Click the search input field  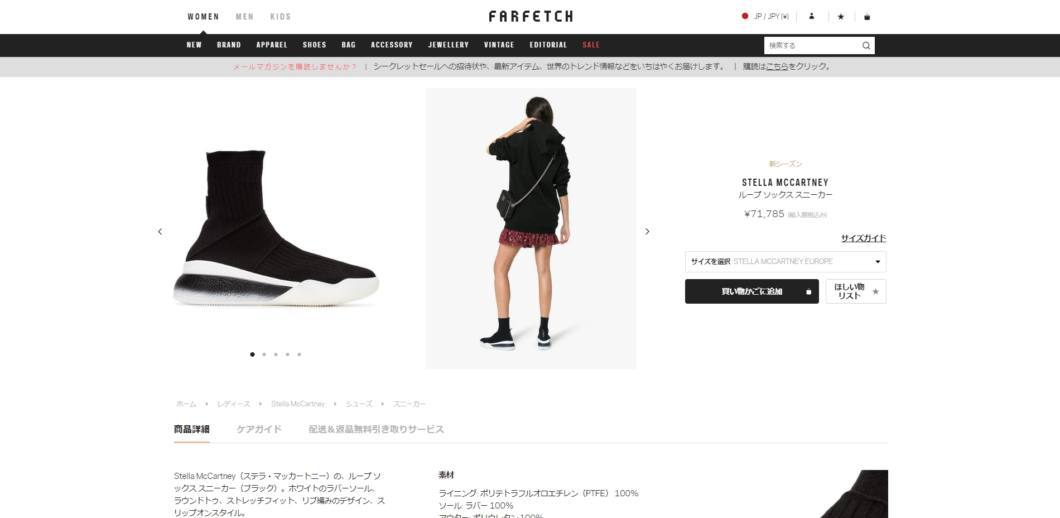pos(812,45)
